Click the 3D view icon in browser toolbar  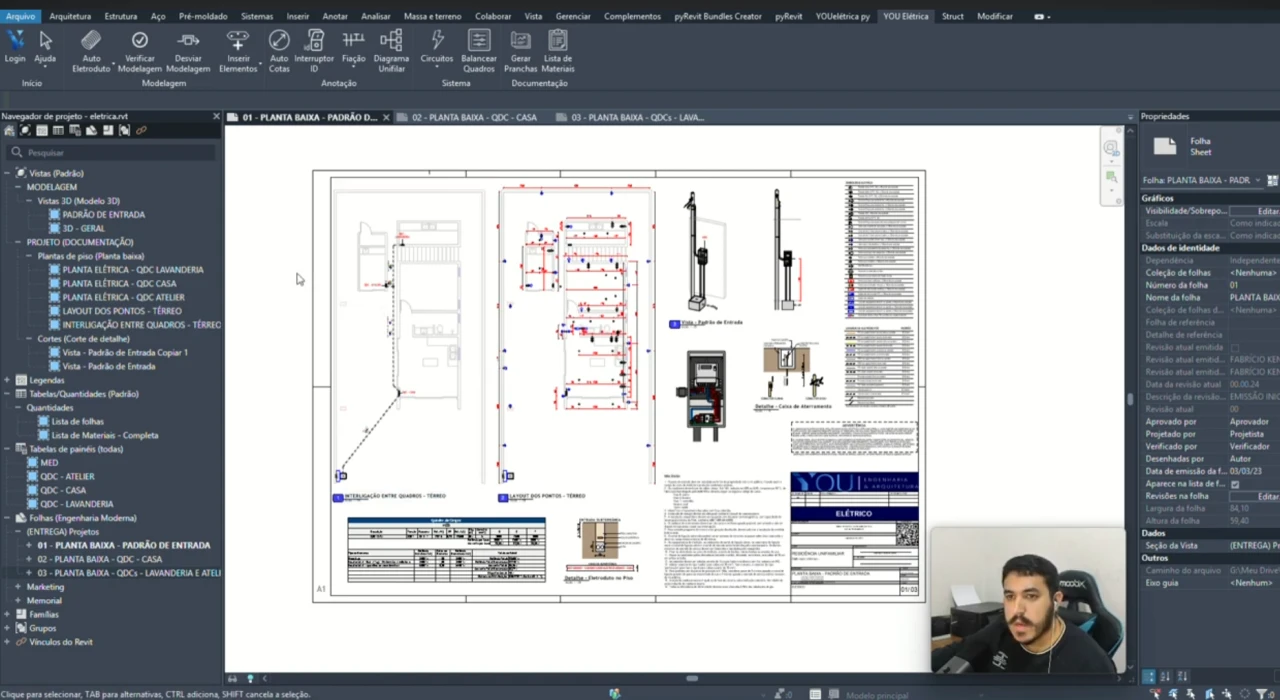click(25, 131)
